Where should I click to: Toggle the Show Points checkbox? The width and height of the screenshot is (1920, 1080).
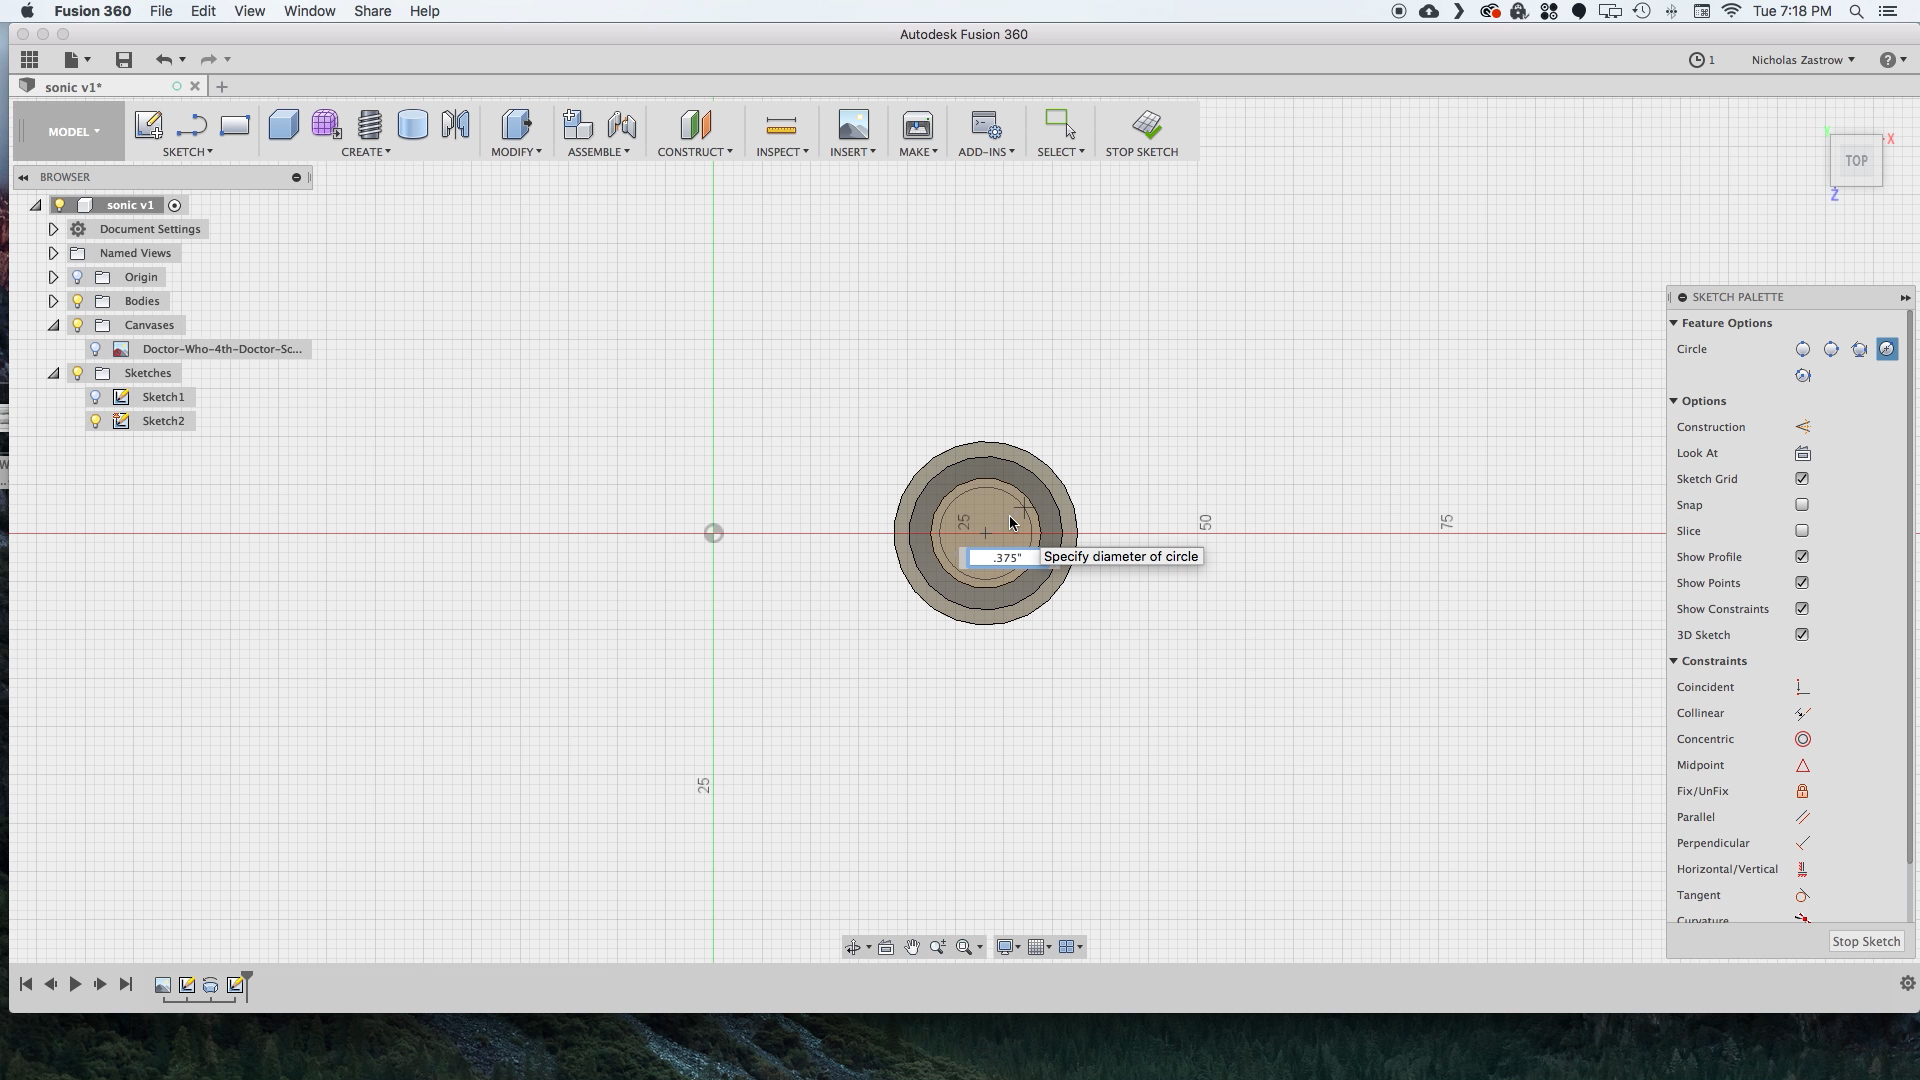point(1802,583)
